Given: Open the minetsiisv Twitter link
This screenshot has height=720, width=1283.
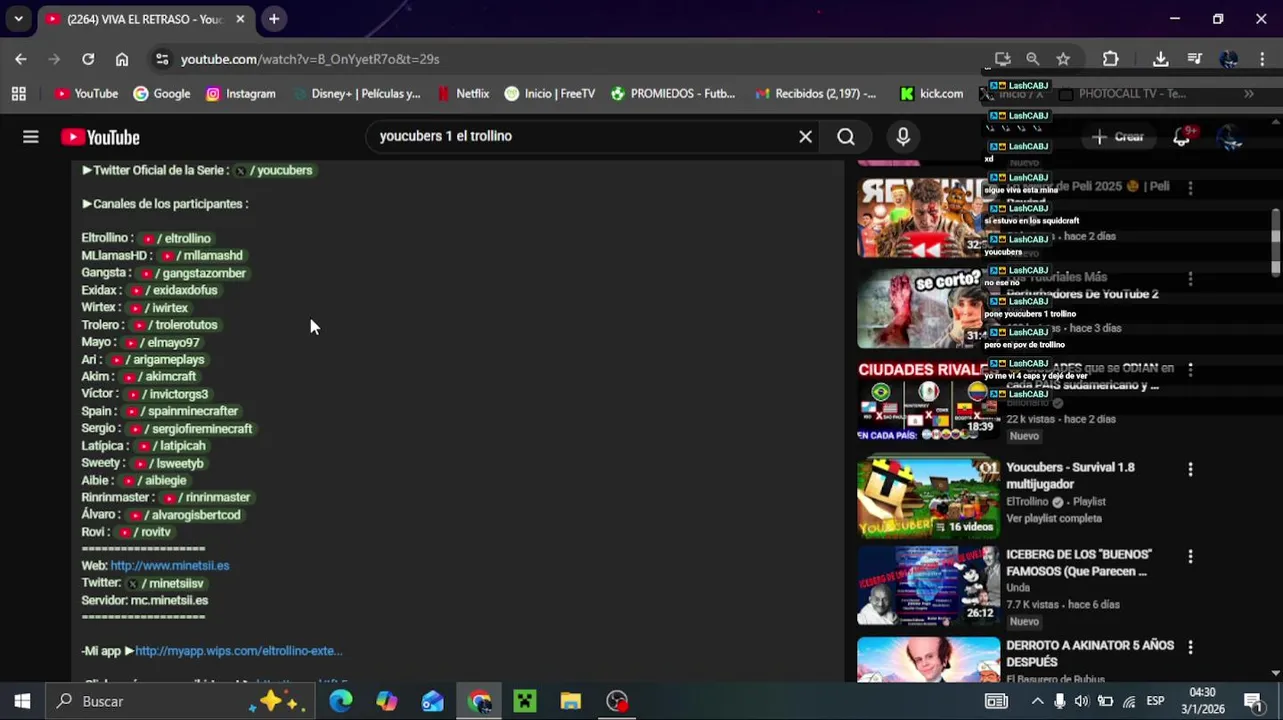Looking at the screenshot, I should click(165, 583).
